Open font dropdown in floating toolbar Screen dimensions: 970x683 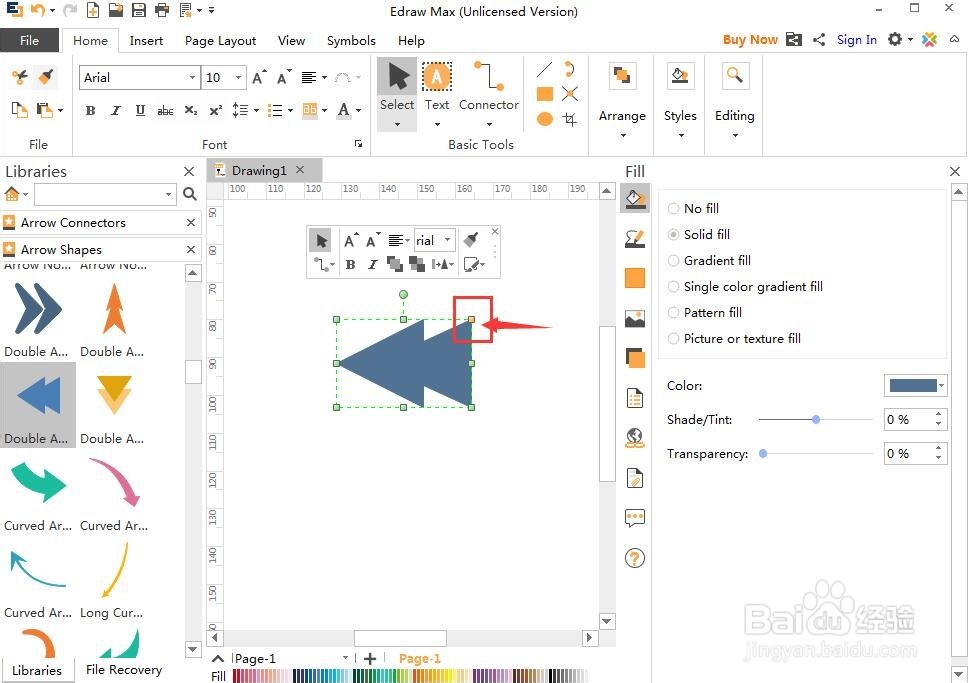tap(447, 240)
